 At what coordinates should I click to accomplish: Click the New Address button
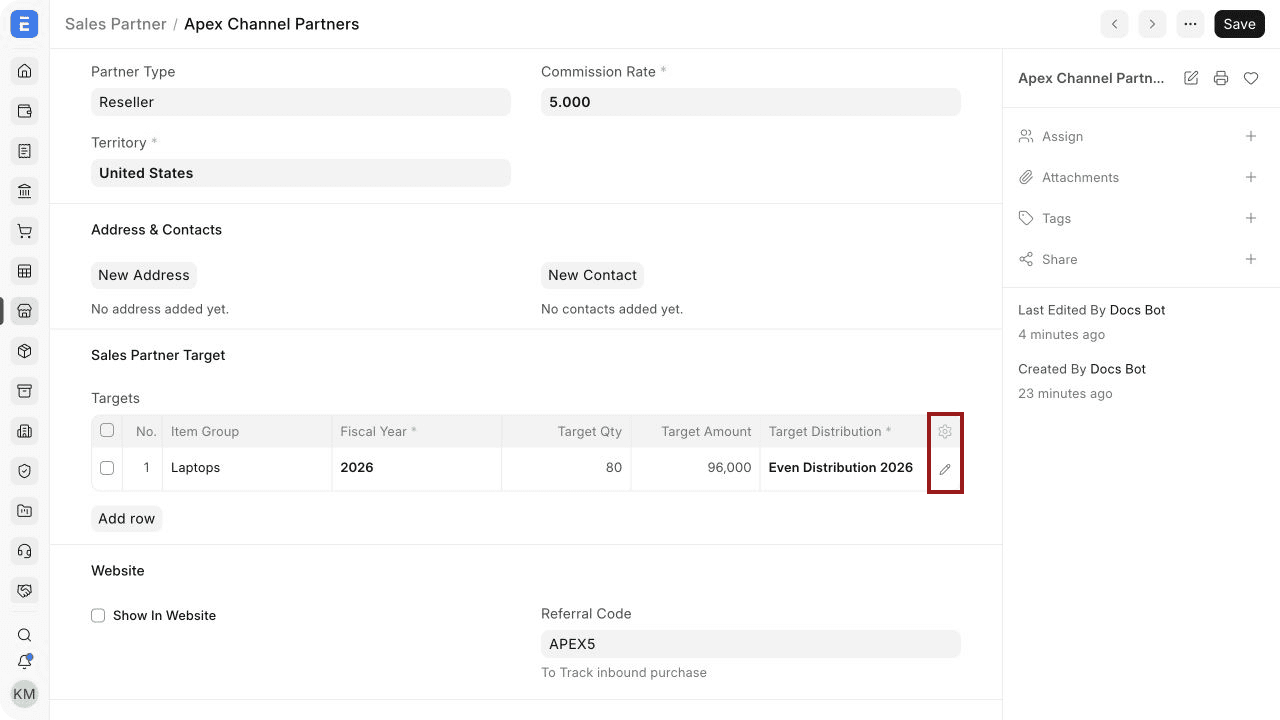click(144, 275)
